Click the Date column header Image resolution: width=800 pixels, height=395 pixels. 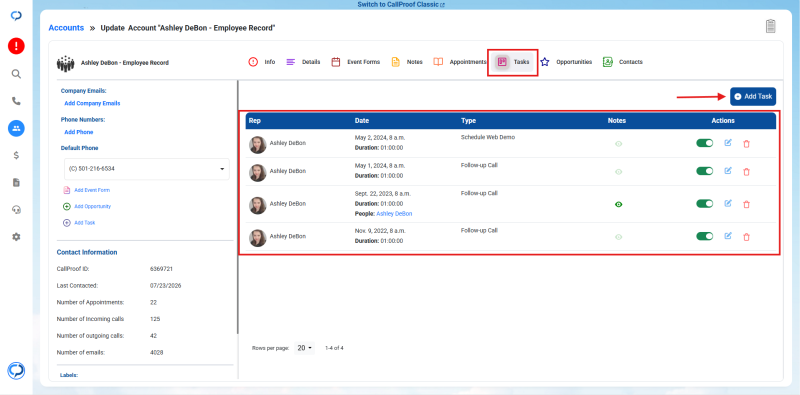(362, 121)
